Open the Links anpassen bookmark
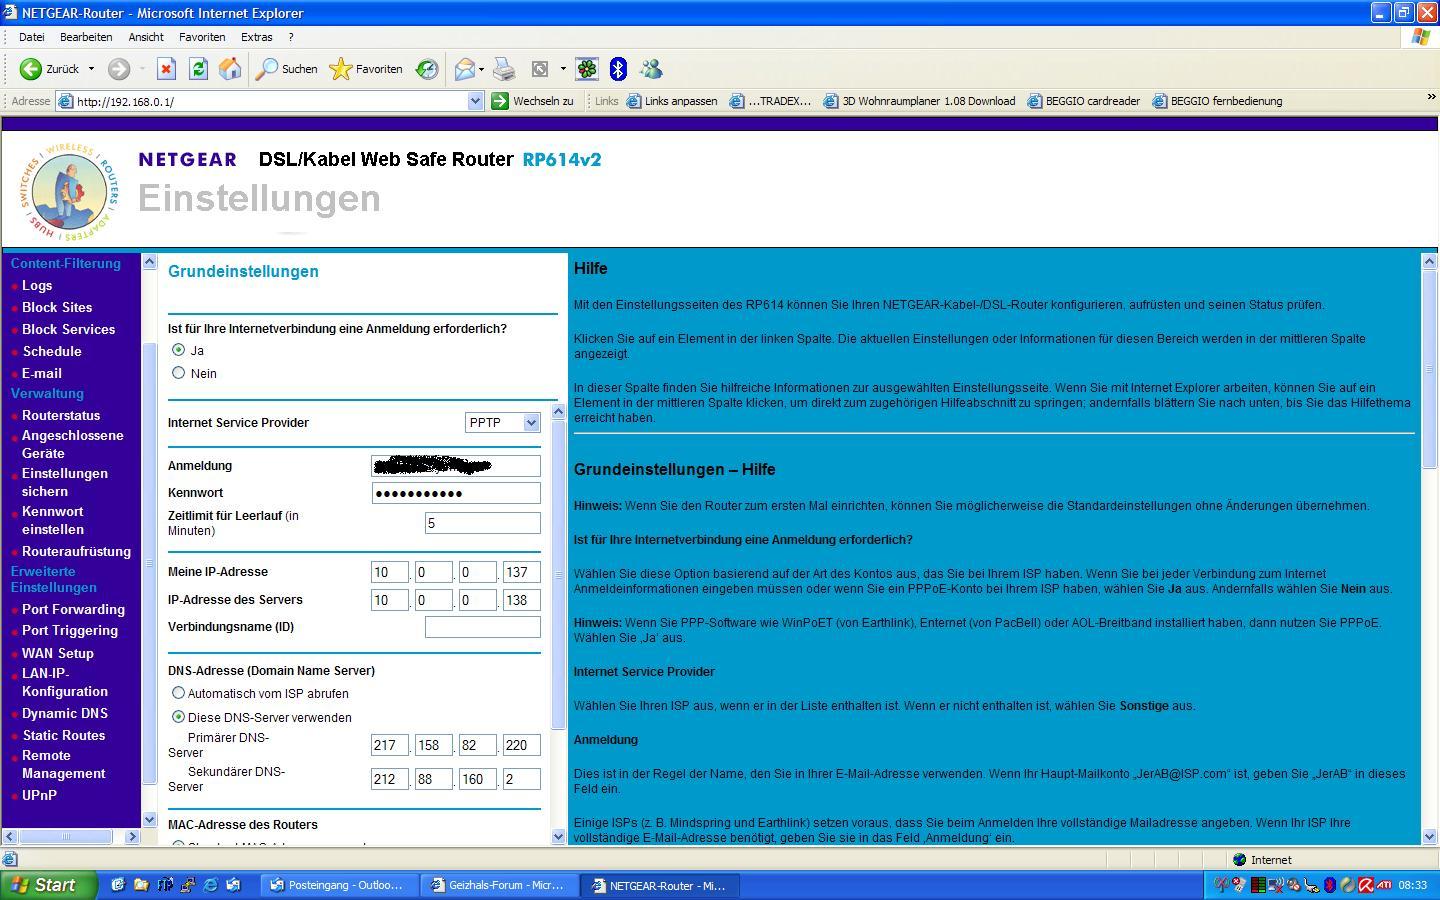Screen dimensions: 1440x900 coord(672,101)
